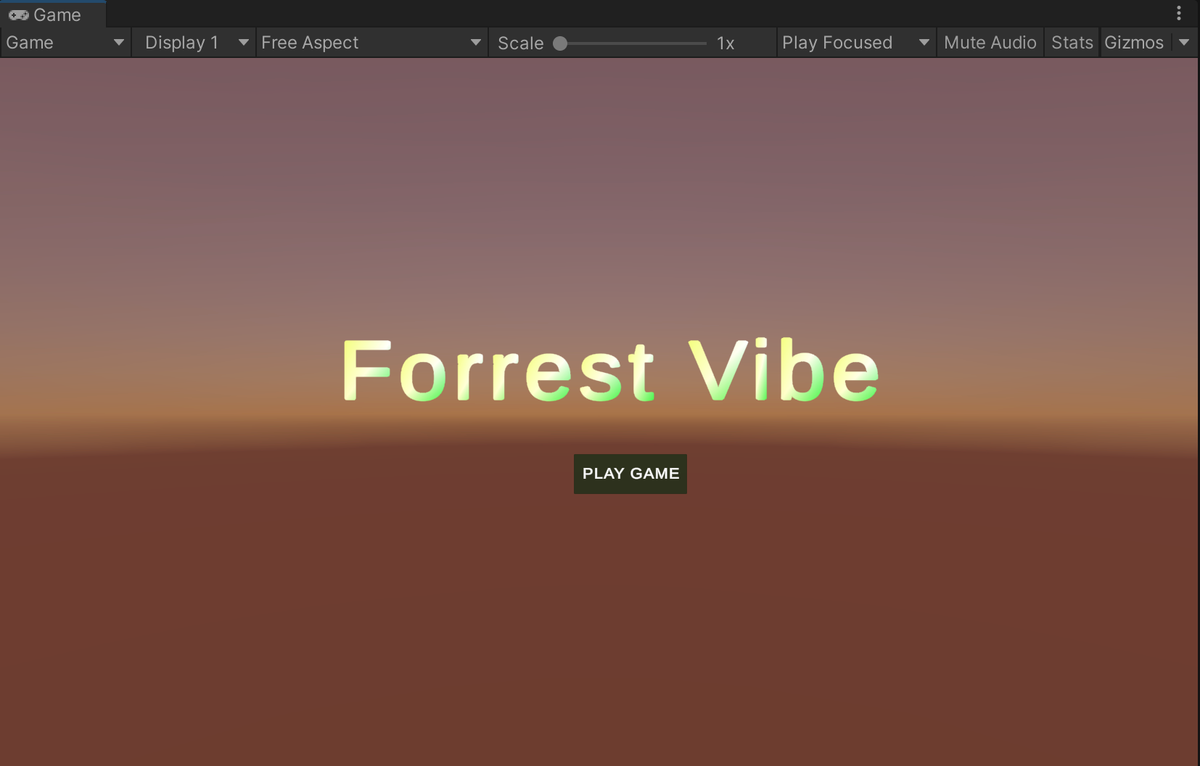Open the Play Focused dropdown
Viewport: 1200px width, 766px height.
856,43
